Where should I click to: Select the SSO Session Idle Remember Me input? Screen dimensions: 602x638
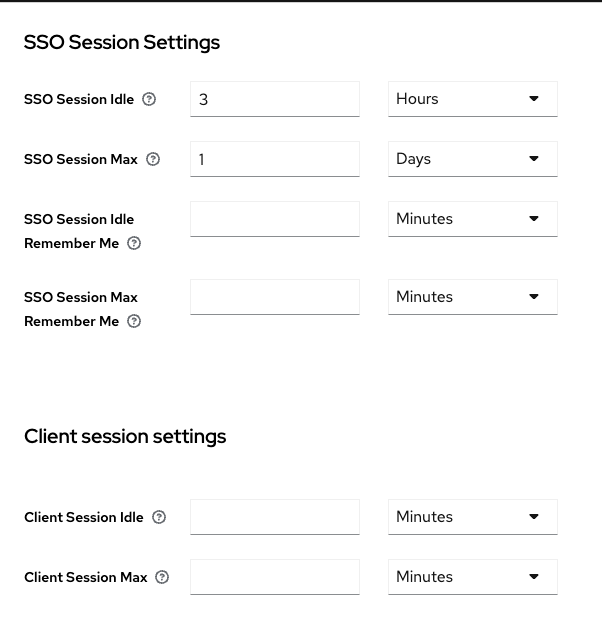(275, 219)
